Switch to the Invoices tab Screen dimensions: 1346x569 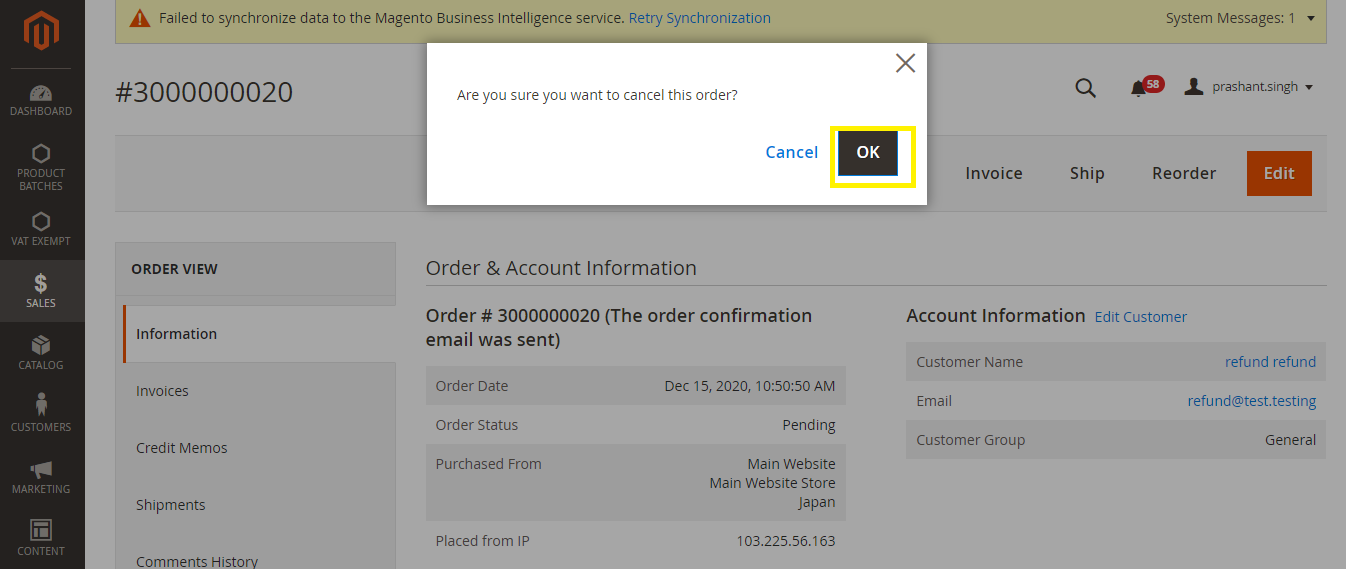click(x=162, y=391)
